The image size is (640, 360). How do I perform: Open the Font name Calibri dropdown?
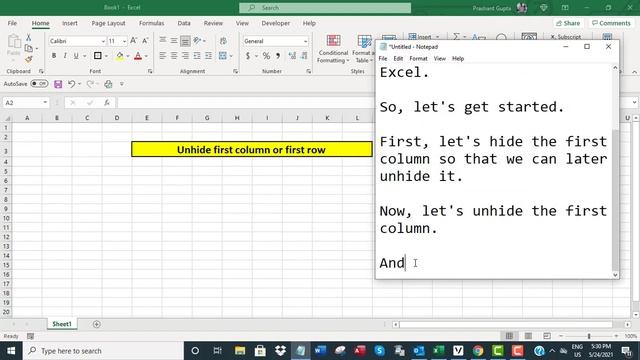(103, 41)
